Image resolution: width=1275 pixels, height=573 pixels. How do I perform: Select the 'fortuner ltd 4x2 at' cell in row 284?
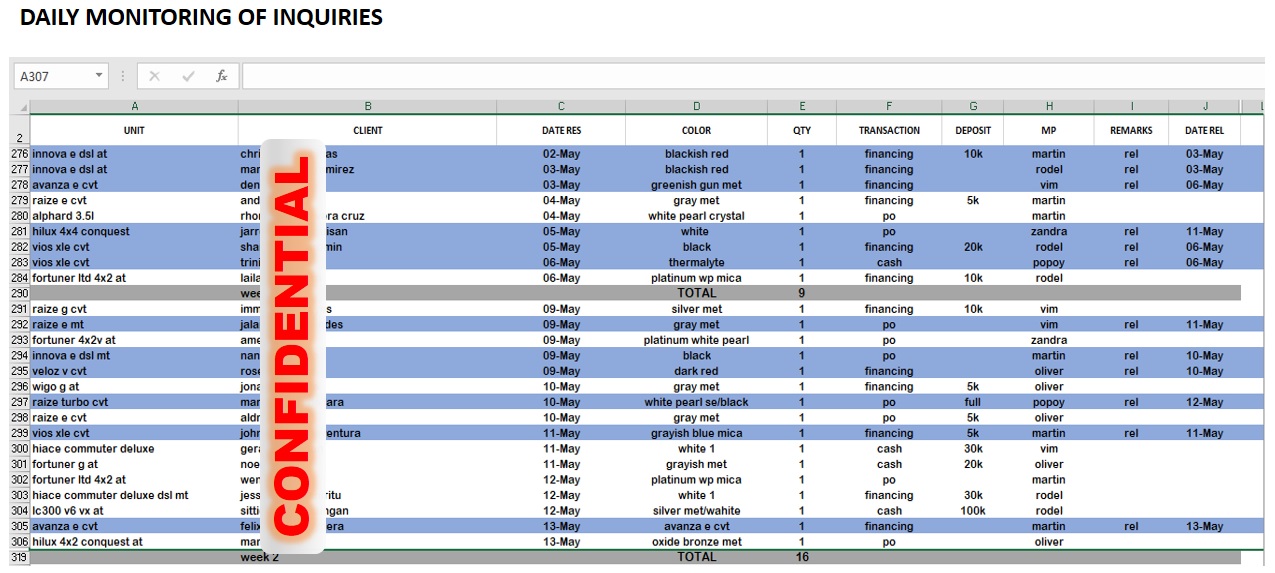[x=134, y=278]
